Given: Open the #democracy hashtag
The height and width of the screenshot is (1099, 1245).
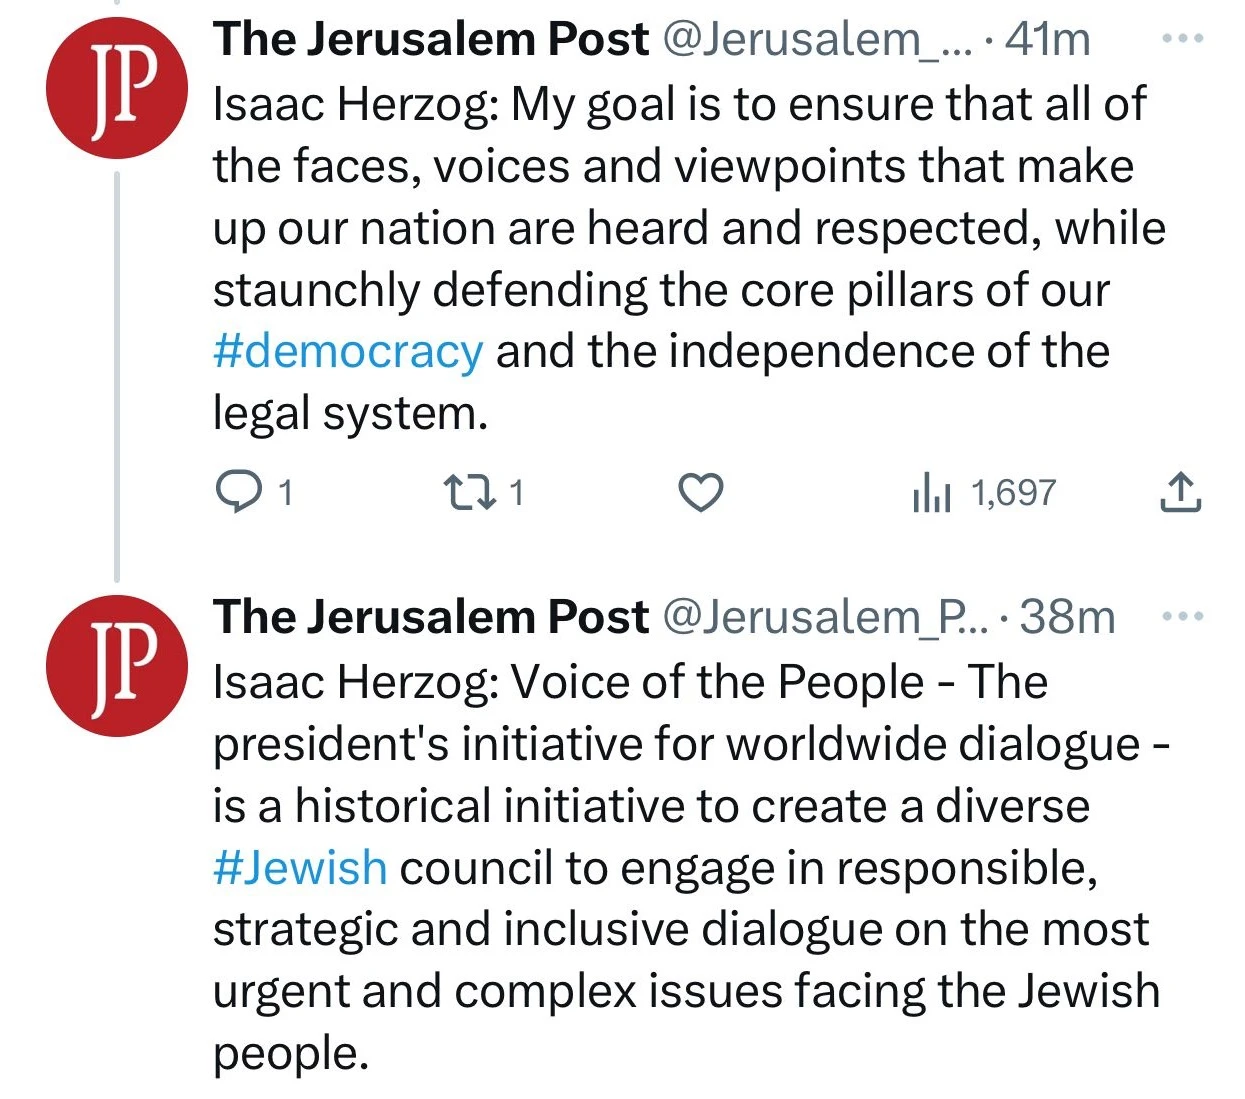Looking at the screenshot, I should pyautogui.click(x=348, y=352).
